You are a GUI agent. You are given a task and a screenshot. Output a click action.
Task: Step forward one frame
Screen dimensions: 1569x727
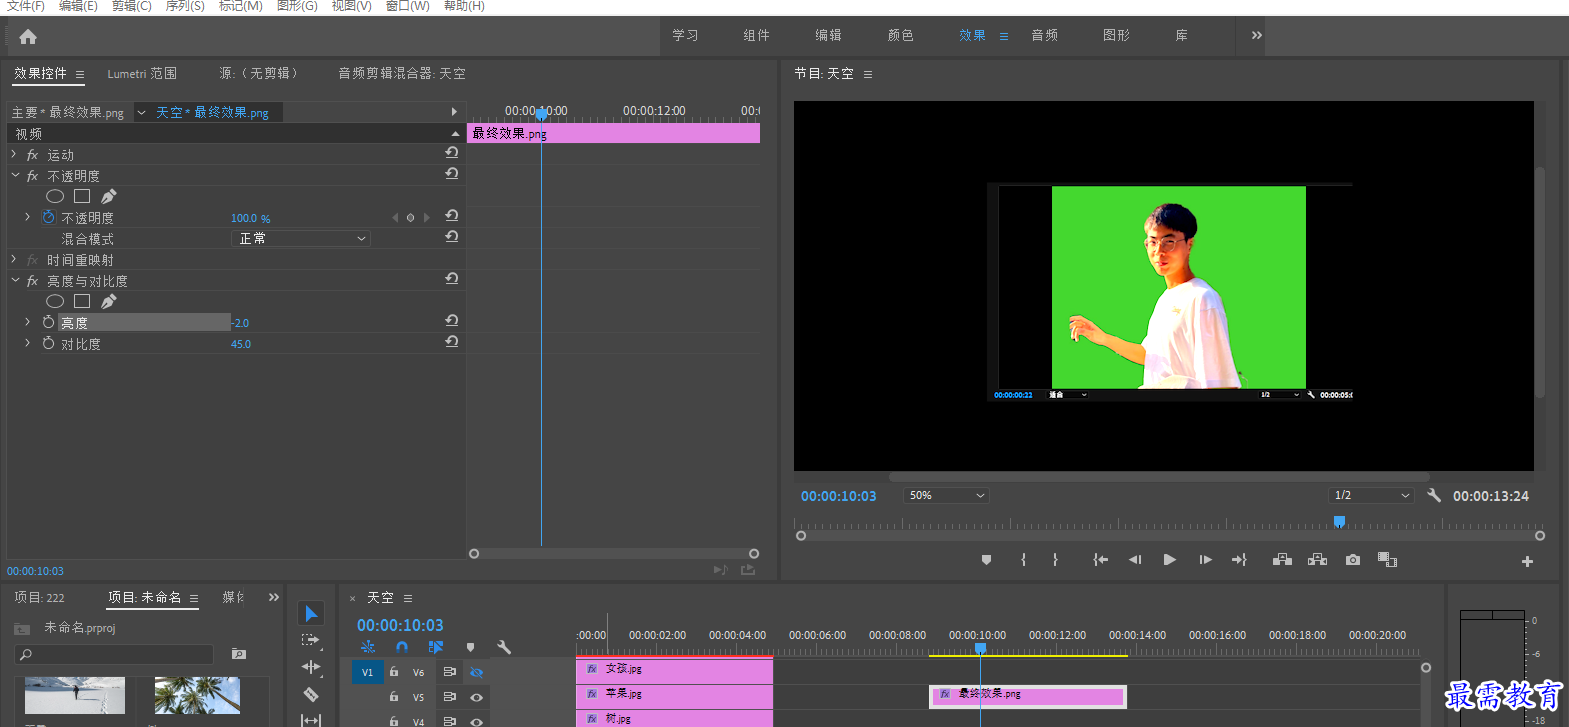click(1205, 560)
